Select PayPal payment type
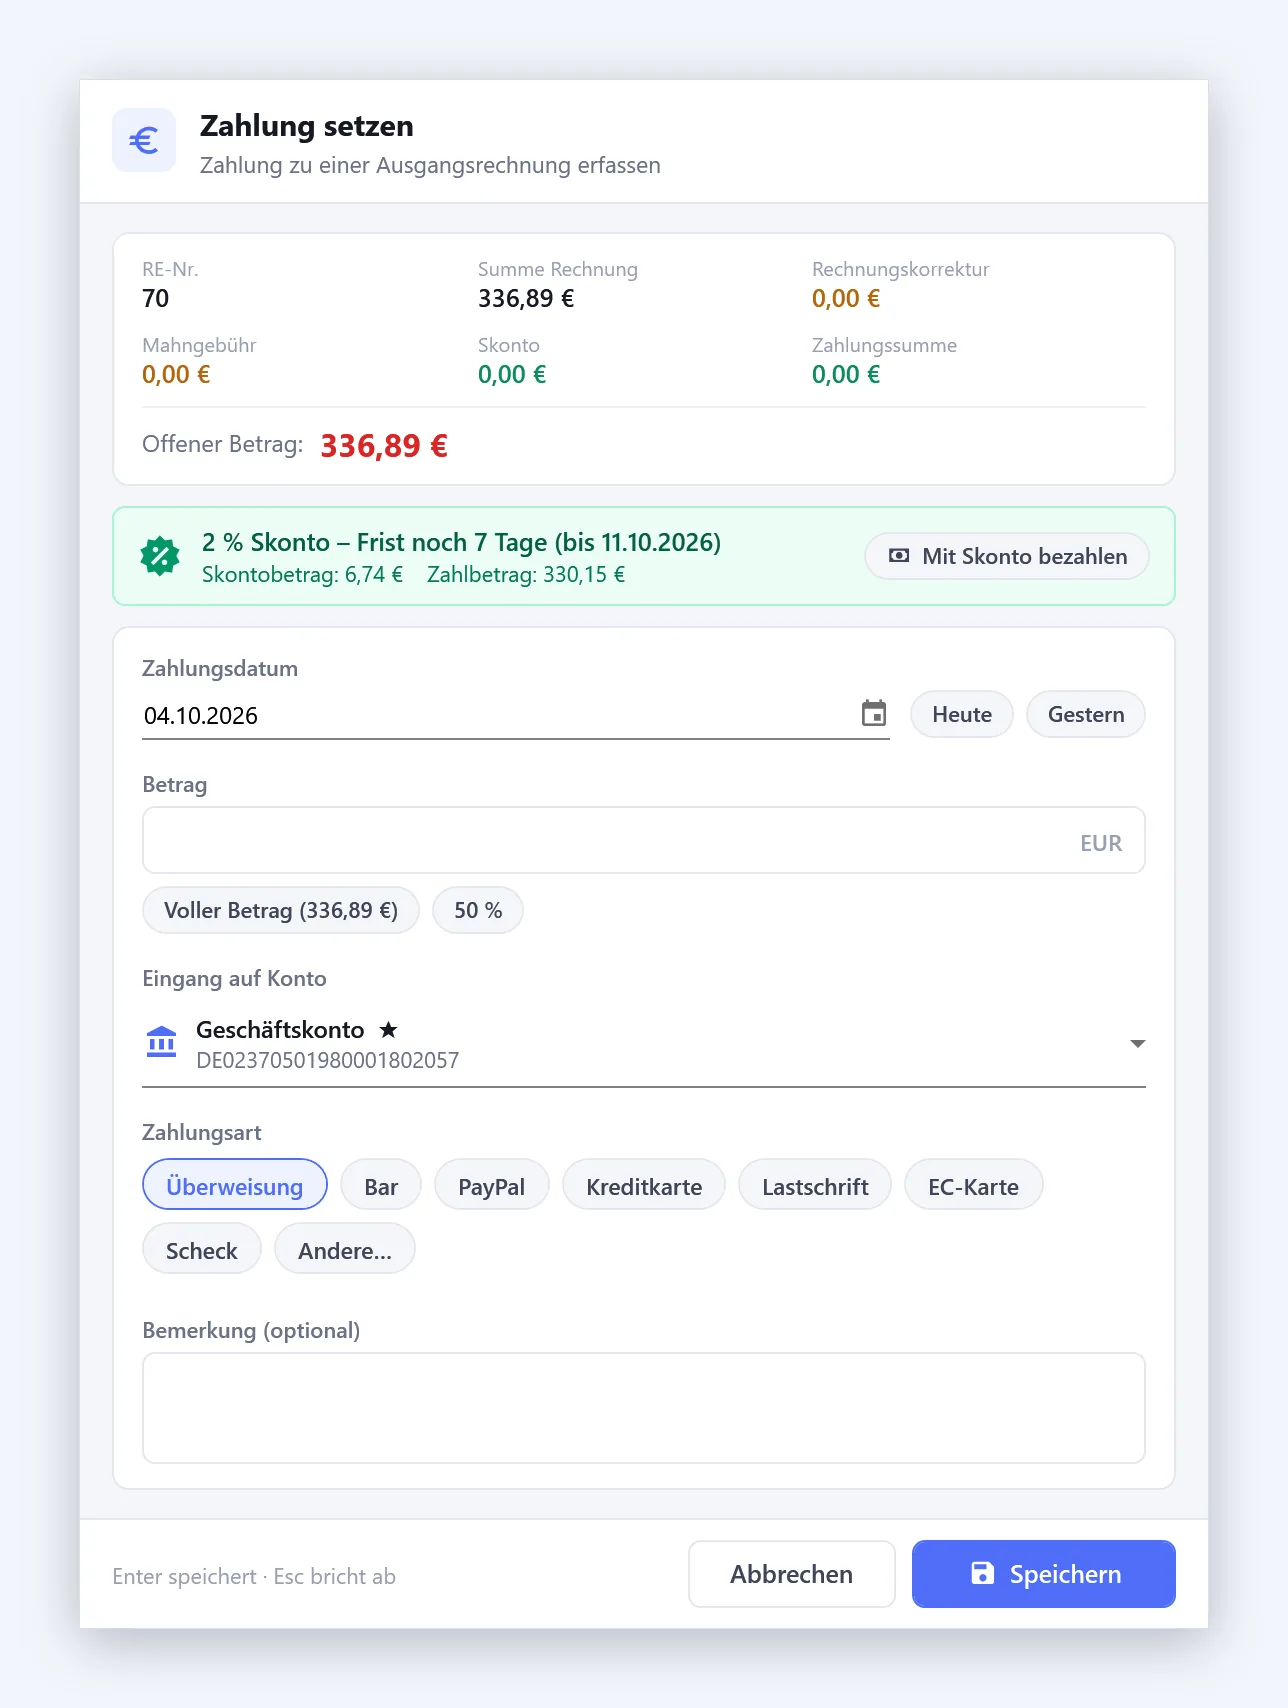 [492, 1185]
